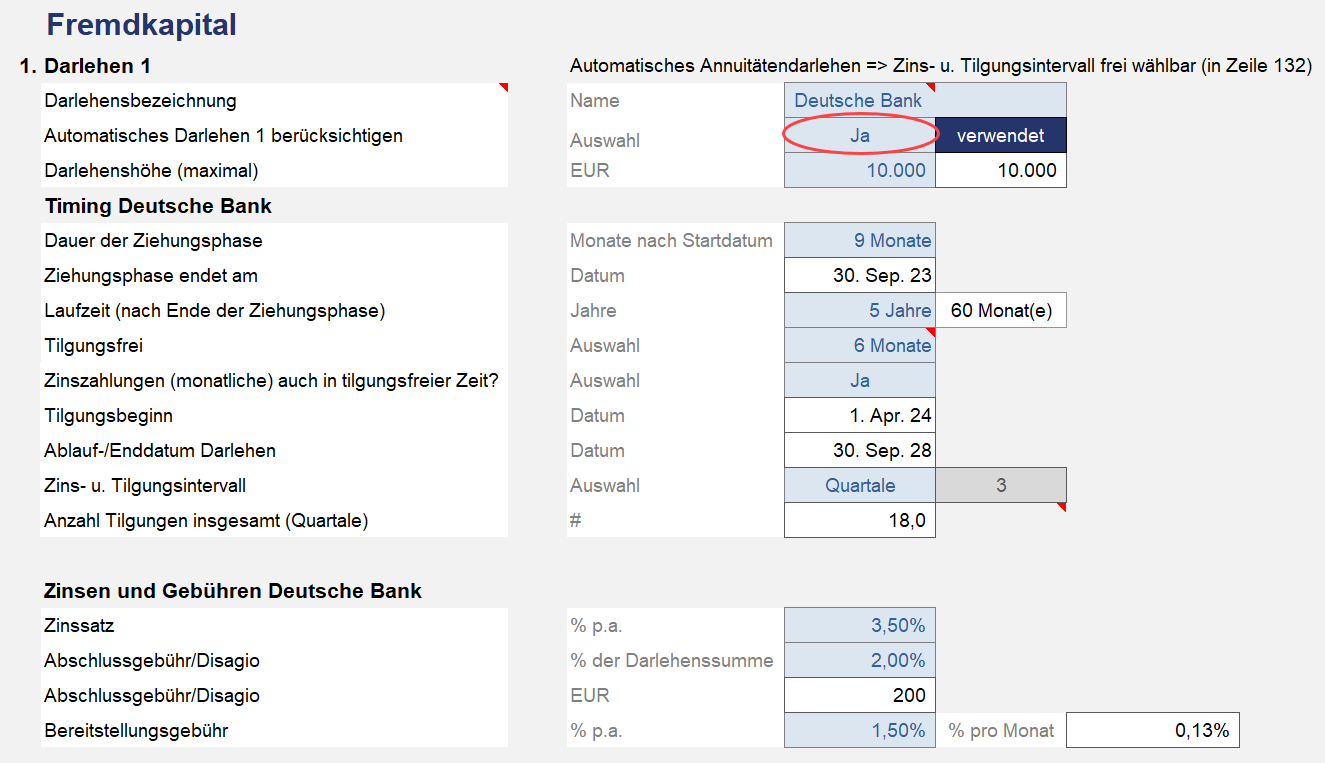
Task: Open the Laufzeit '5 Jahre' selection
Action: tap(860, 310)
